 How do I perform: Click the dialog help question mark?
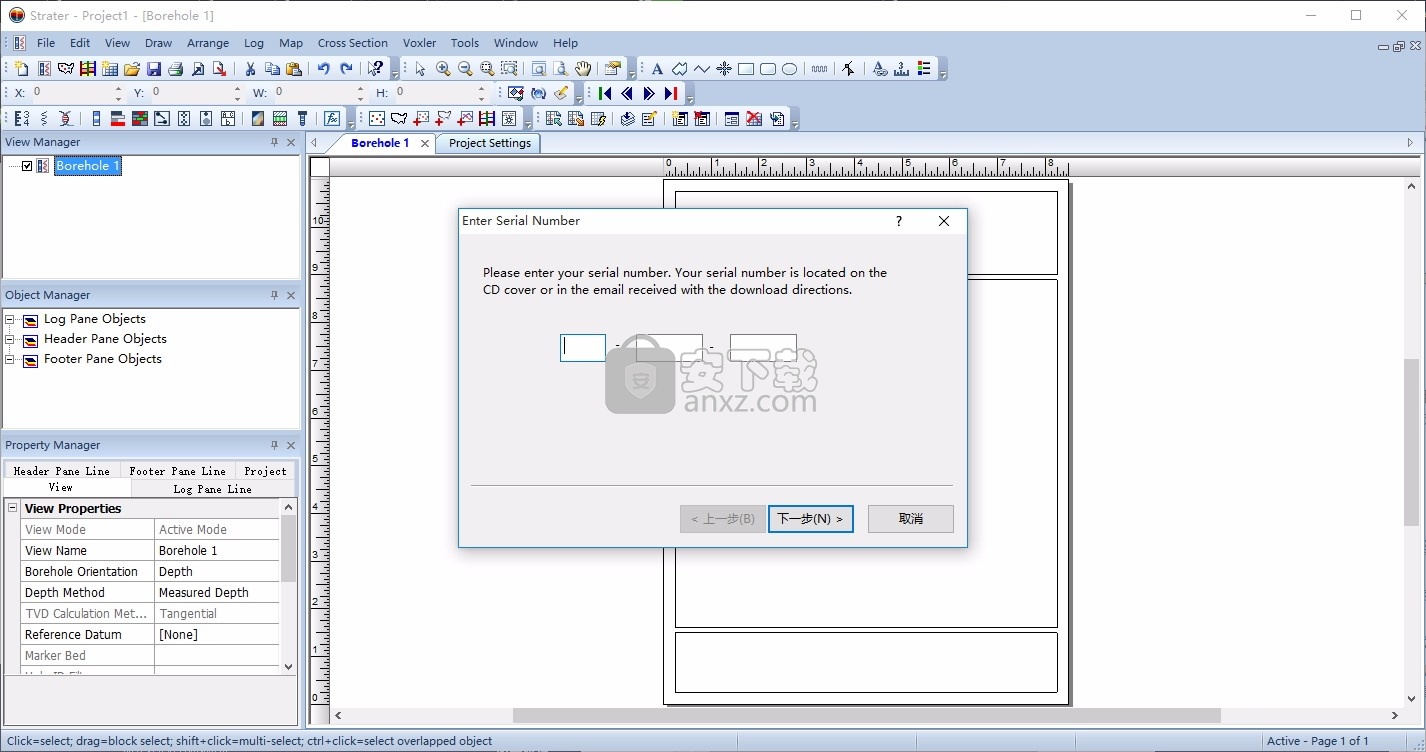click(899, 221)
